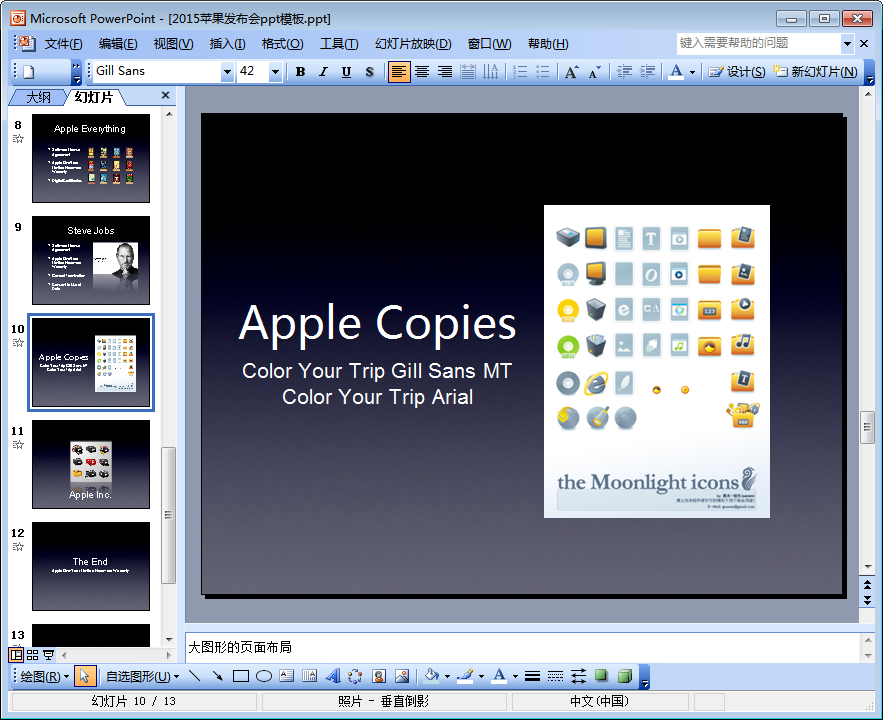
Task: Switch to Normal view icon
Action: [16, 655]
